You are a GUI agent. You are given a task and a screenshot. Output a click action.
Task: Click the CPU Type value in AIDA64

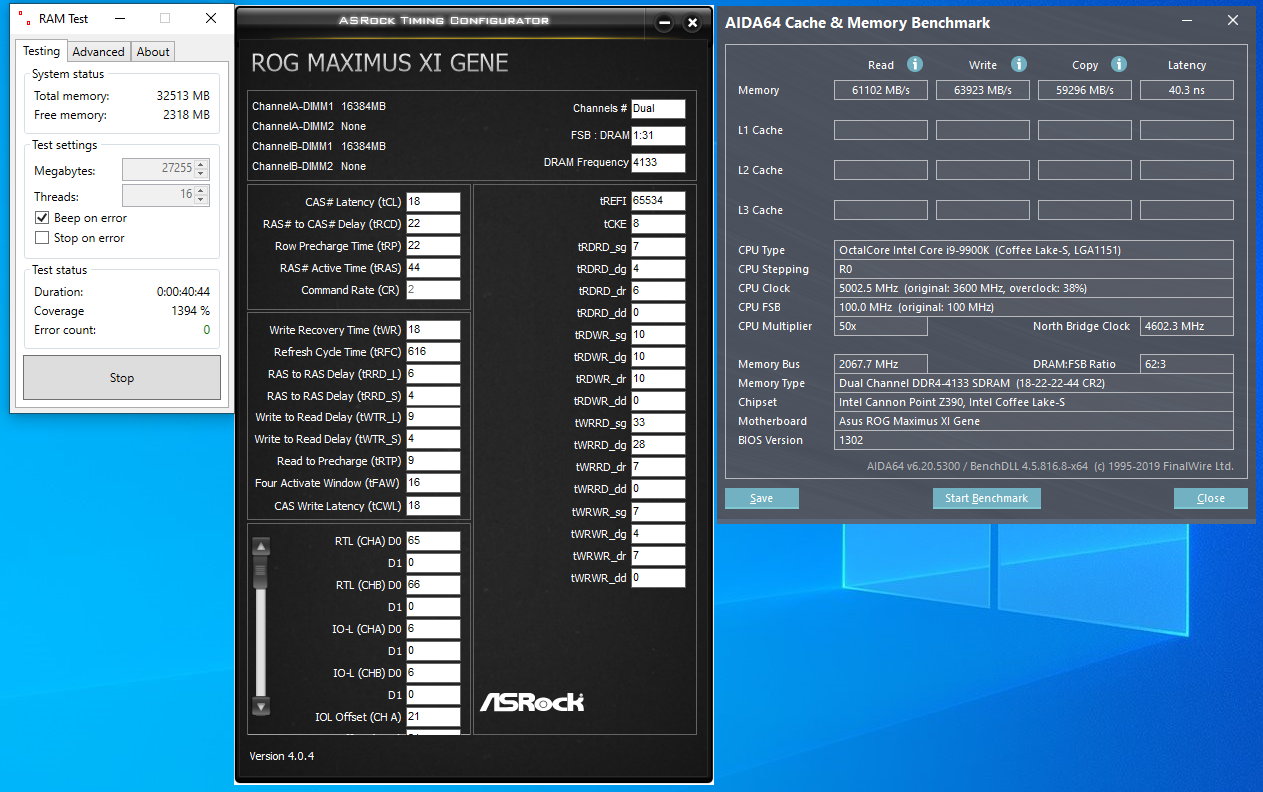click(1034, 250)
